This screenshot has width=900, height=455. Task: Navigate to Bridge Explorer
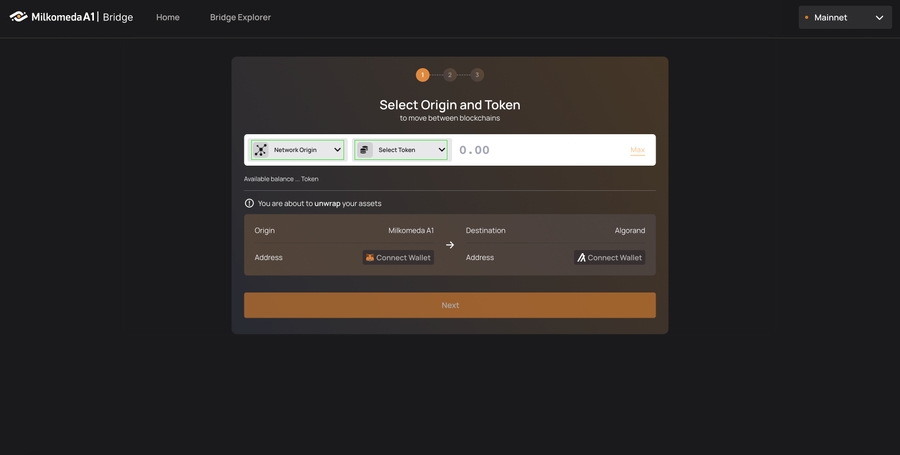click(x=240, y=17)
